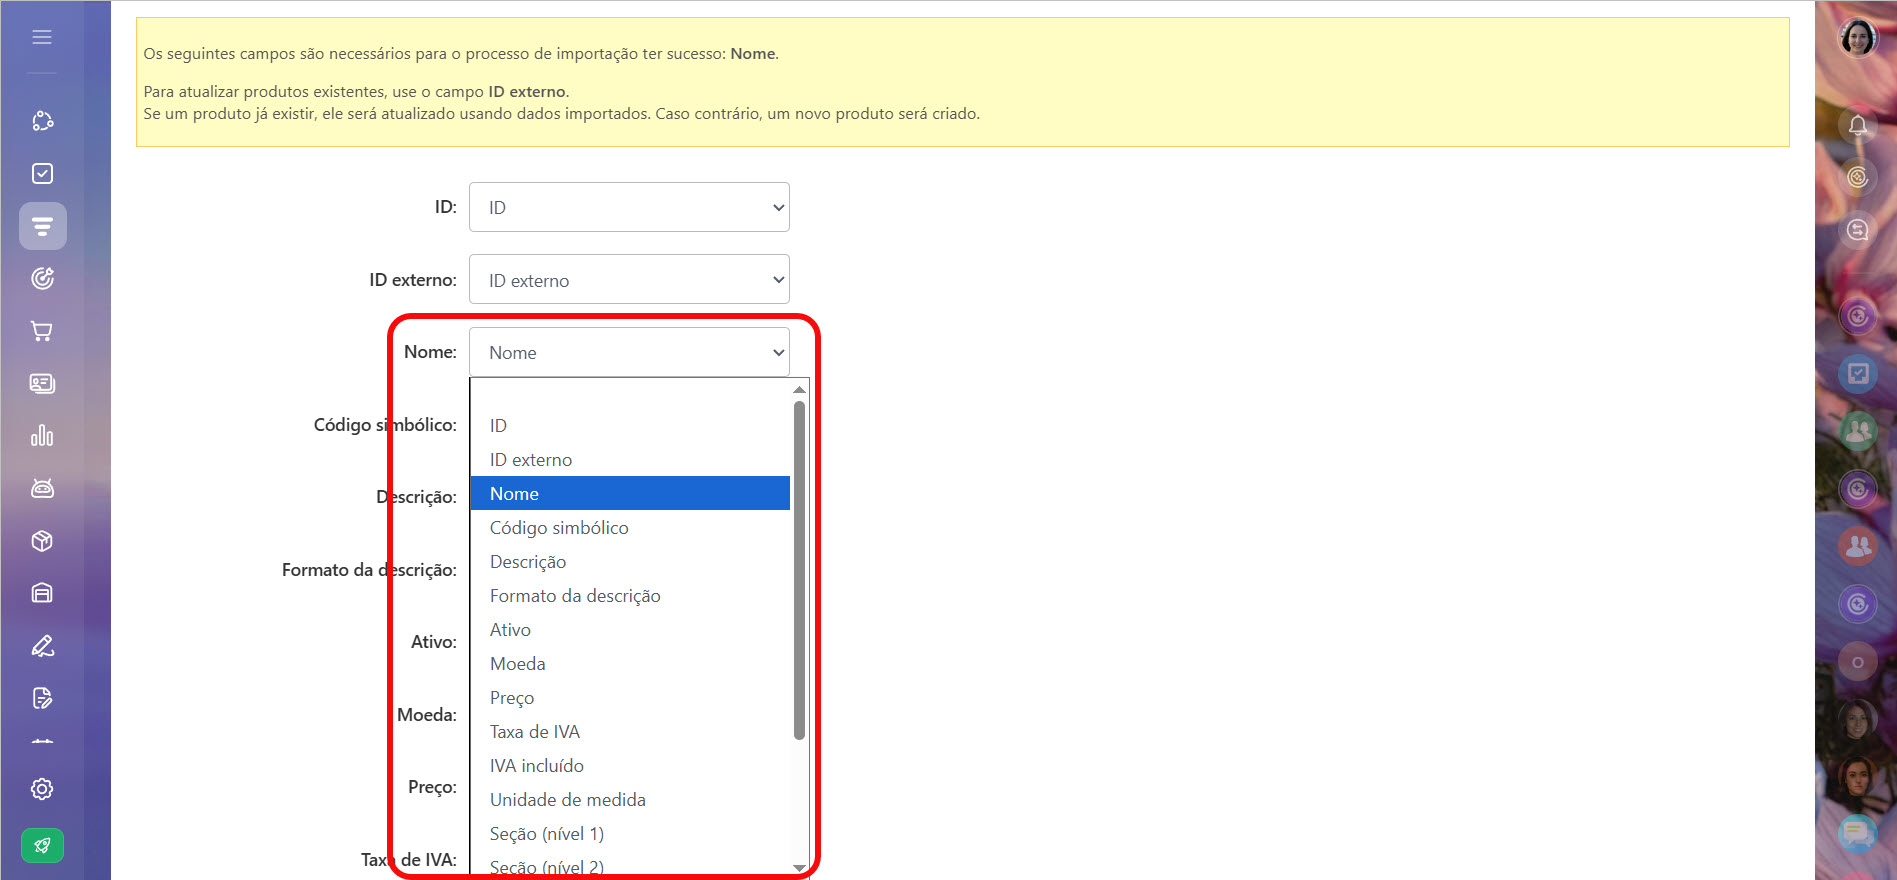Open the tasks checkmark icon in sidebar

coord(42,174)
